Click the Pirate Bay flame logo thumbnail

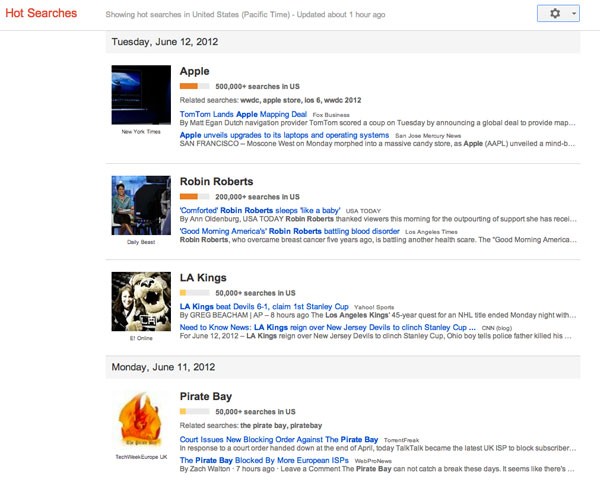point(141,420)
